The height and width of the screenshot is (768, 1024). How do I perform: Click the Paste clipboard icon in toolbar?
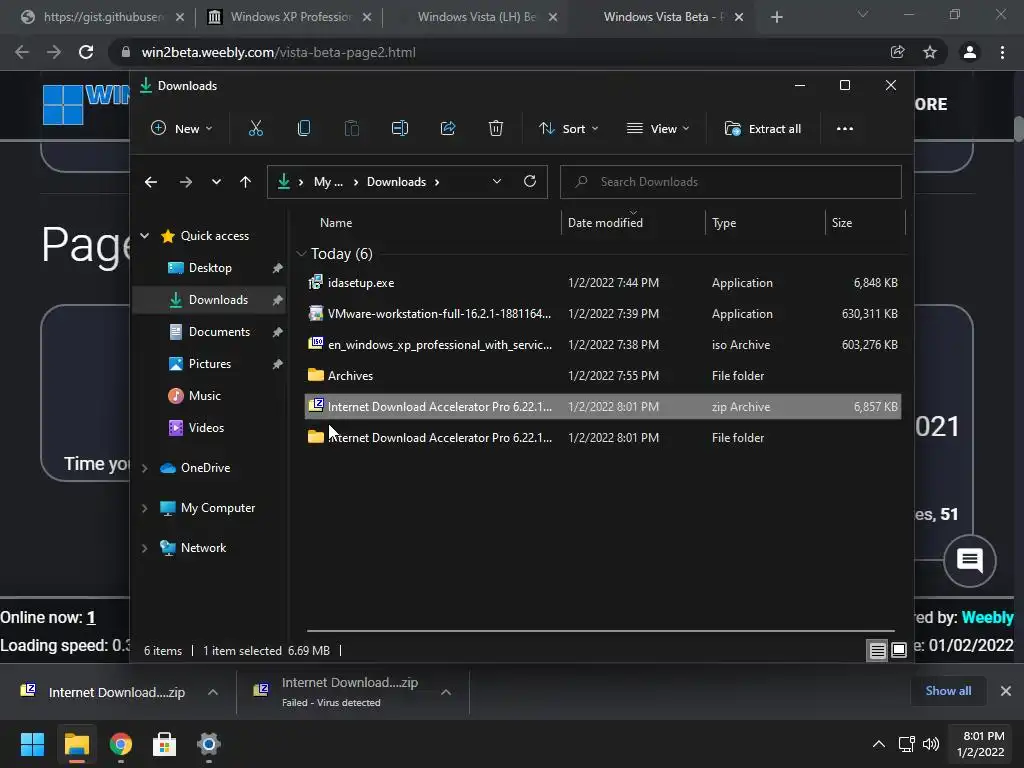[351, 129]
